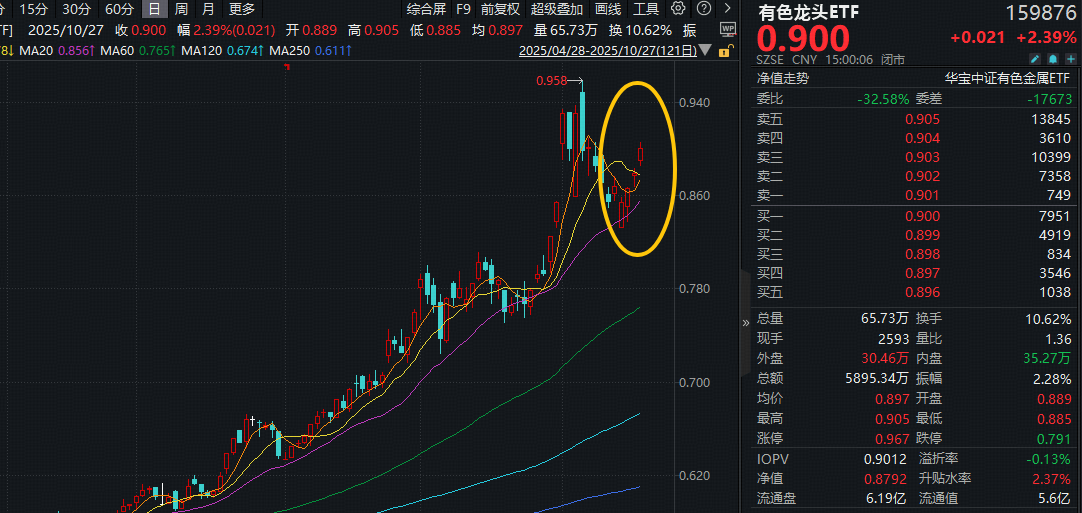Open date range dropdown triangle

click(x=705, y=50)
